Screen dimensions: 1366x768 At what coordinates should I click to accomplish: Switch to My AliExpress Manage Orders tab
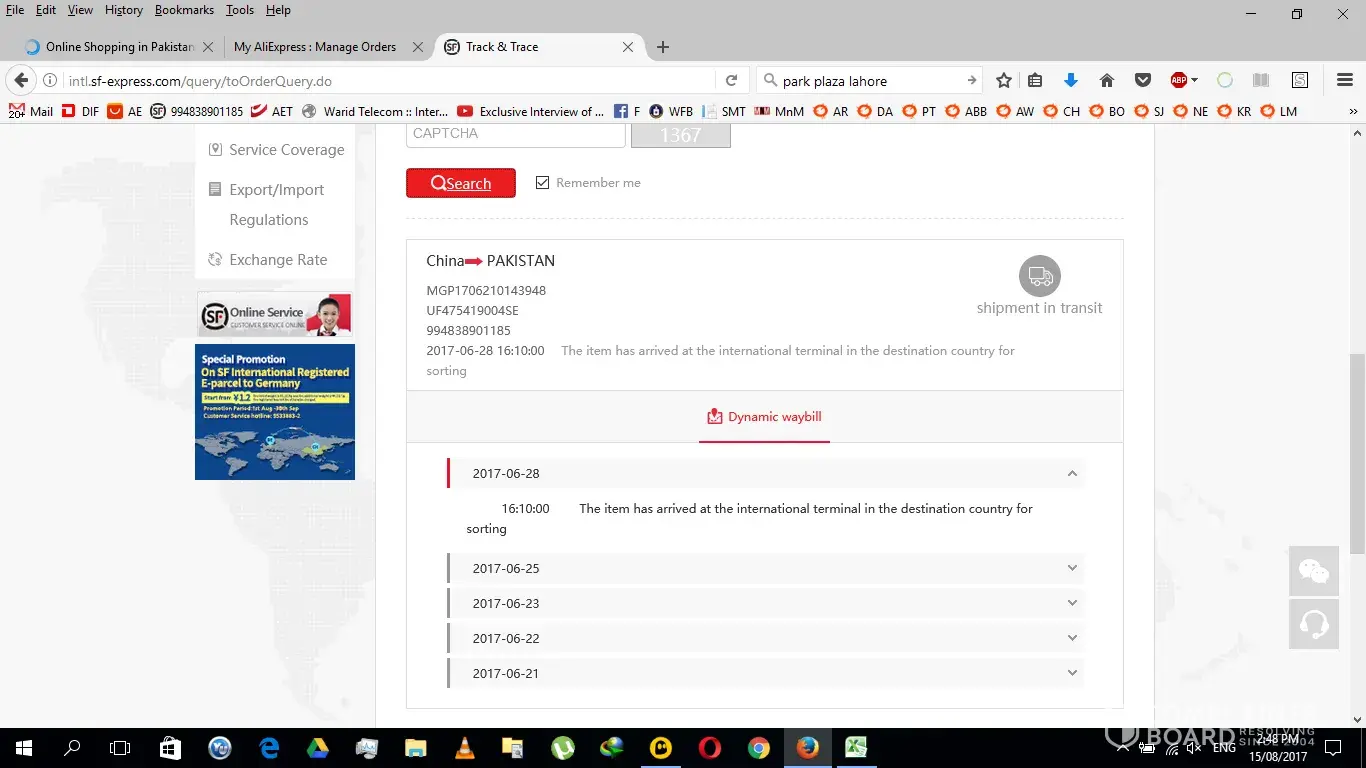click(315, 47)
